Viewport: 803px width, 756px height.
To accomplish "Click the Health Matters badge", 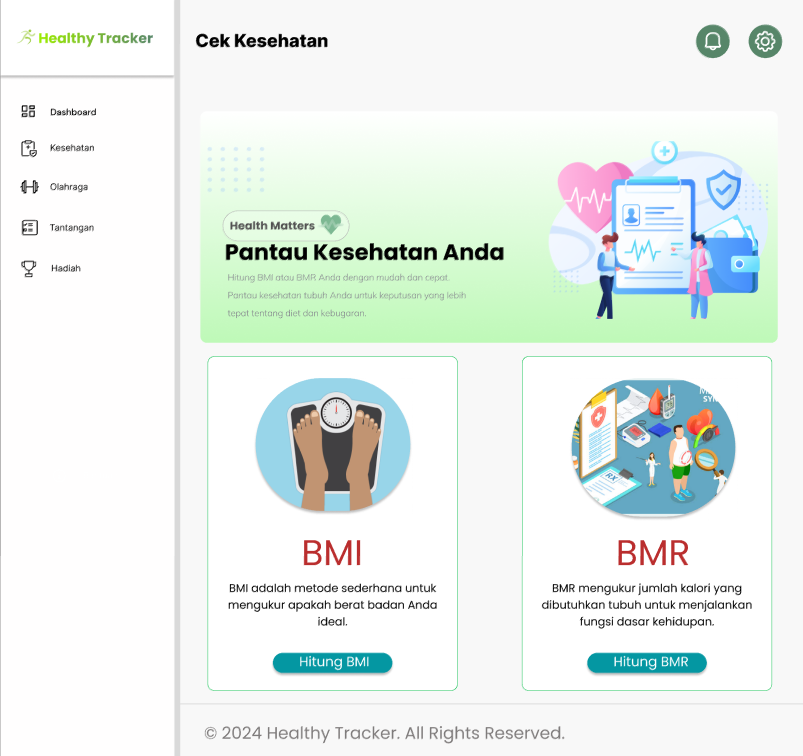I will click(286, 225).
